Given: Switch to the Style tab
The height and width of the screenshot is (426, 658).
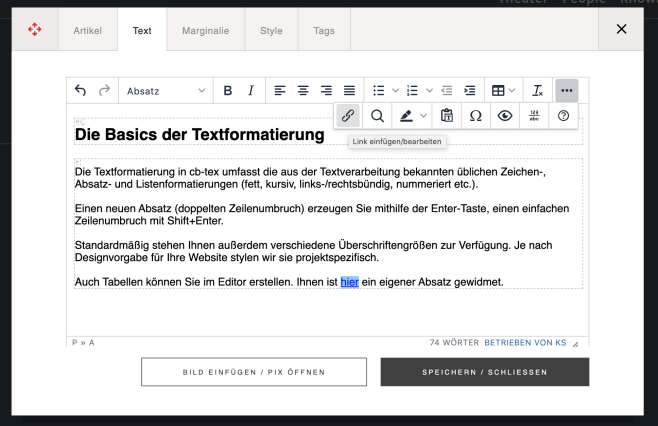Looking at the screenshot, I should [271, 31].
